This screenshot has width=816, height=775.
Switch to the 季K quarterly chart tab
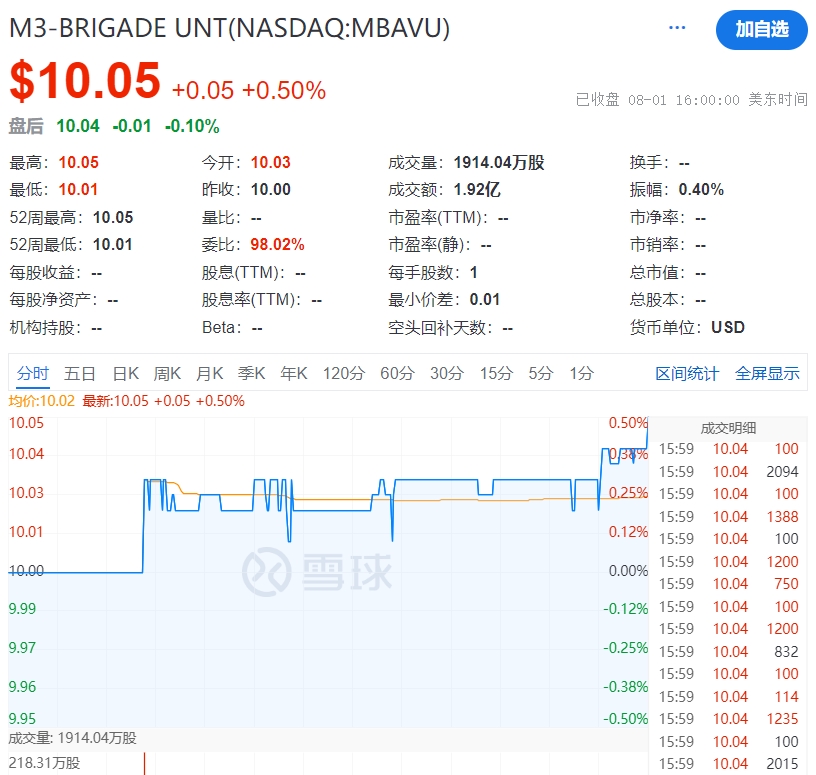[x=250, y=372]
